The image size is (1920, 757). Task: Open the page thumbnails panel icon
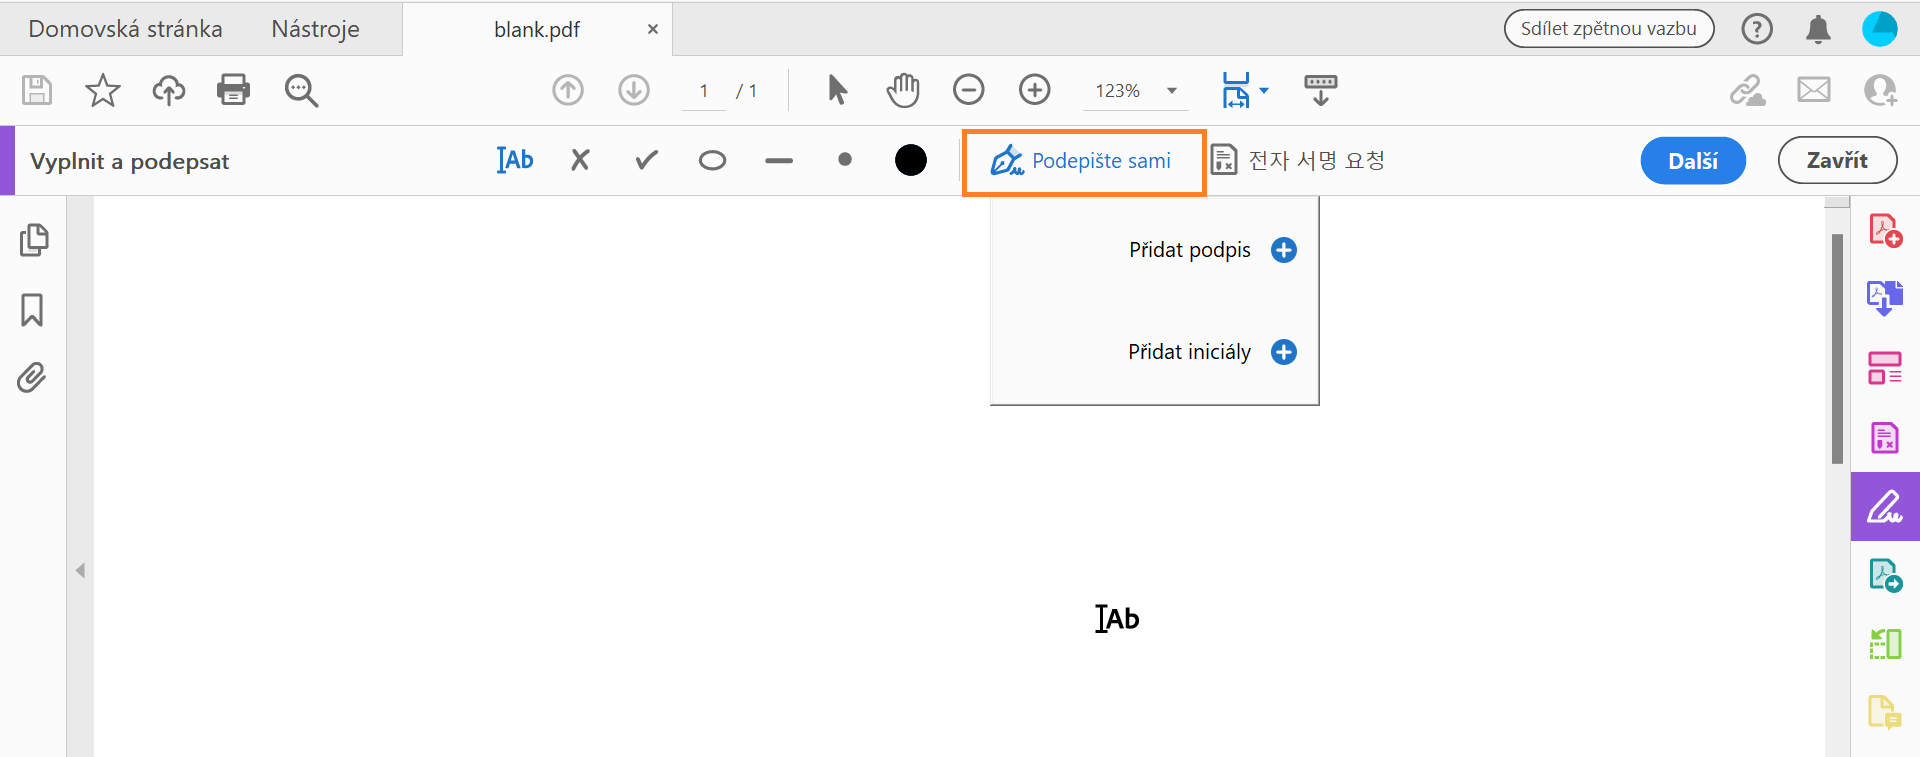click(x=33, y=240)
